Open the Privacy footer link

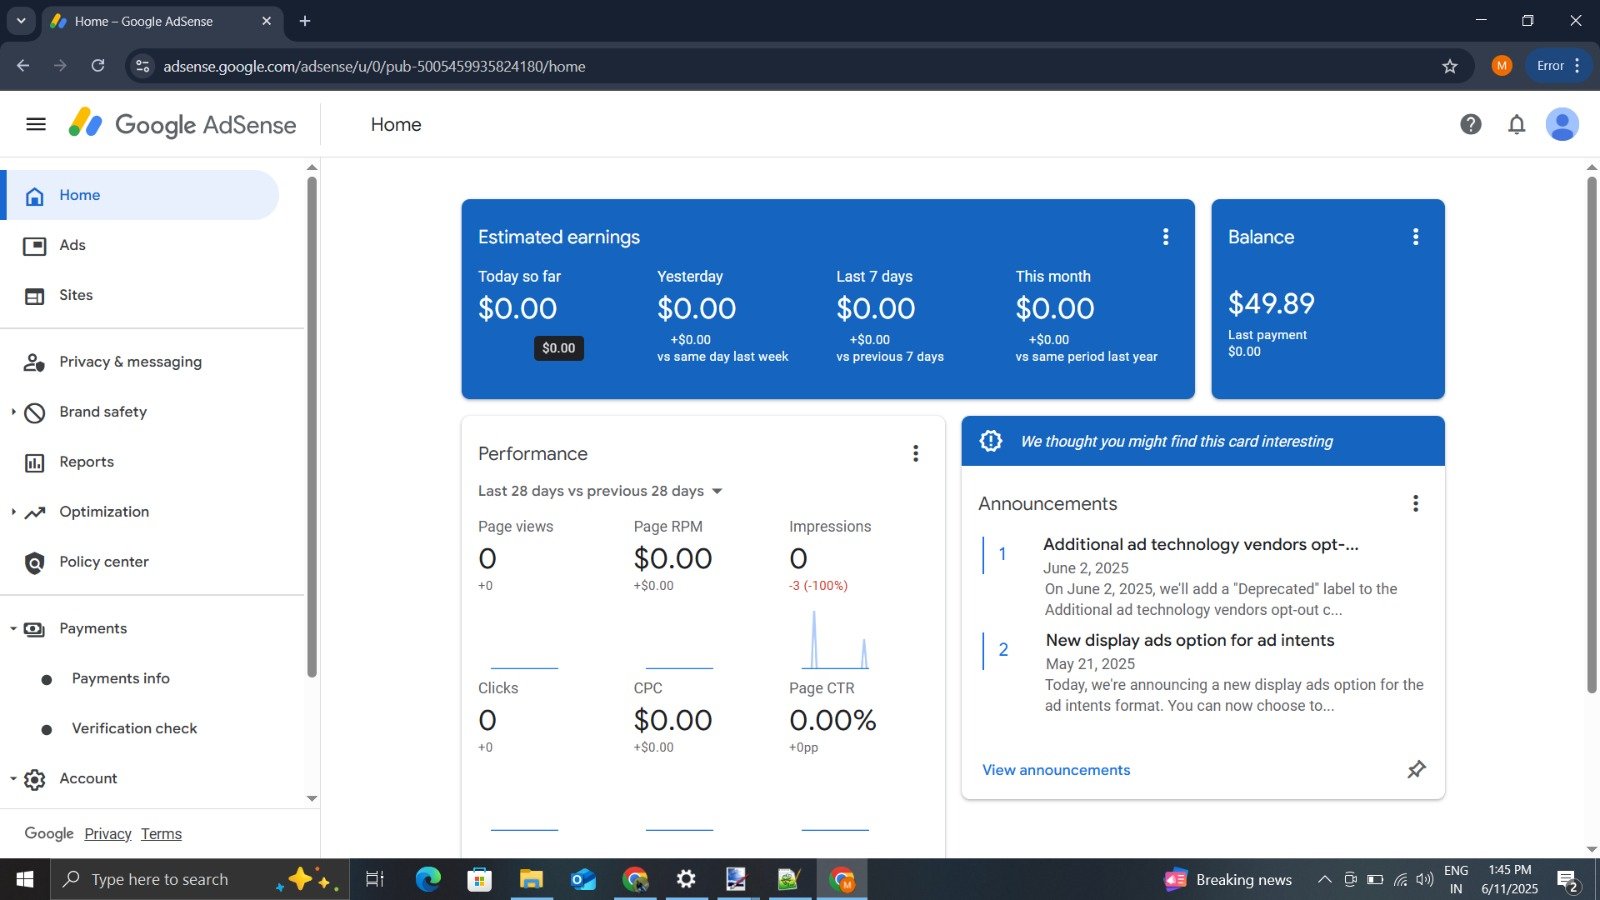pyautogui.click(x=108, y=834)
